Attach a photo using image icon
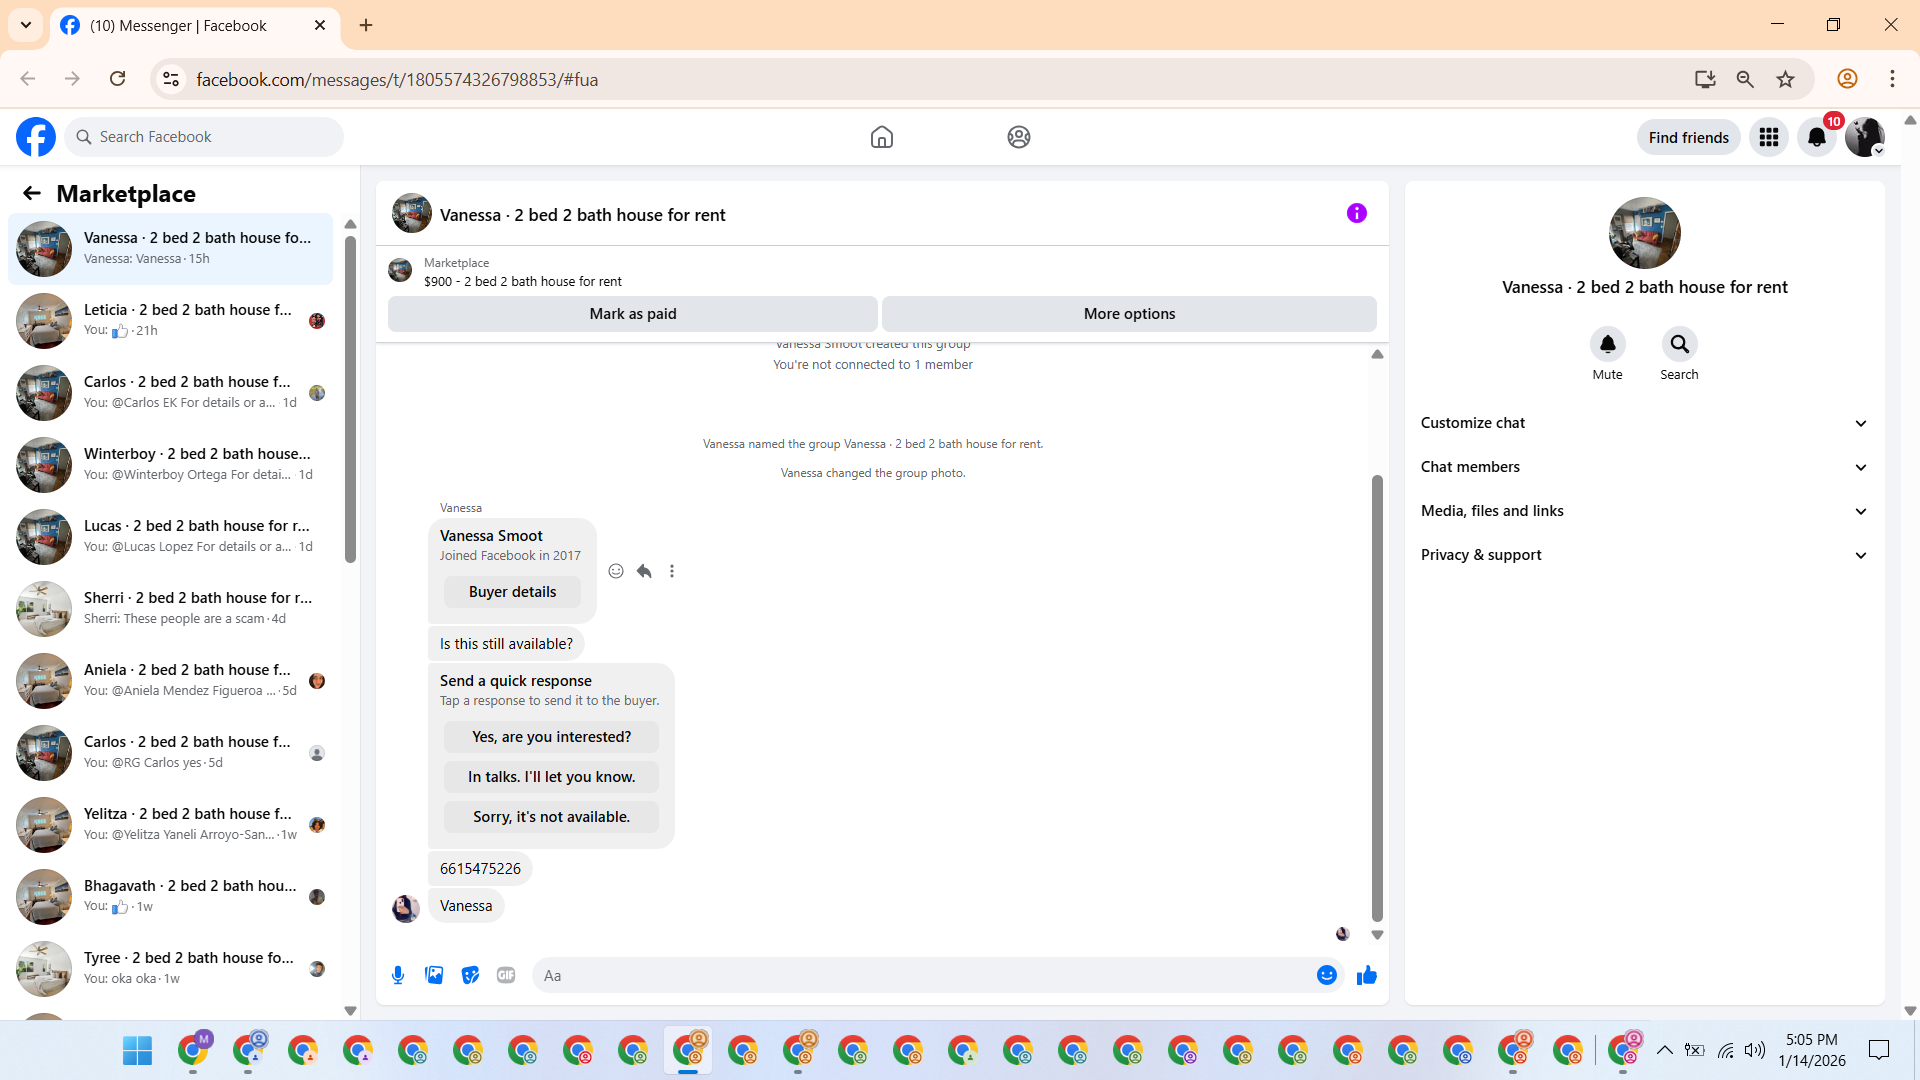This screenshot has height=1080, width=1920. coord(434,975)
